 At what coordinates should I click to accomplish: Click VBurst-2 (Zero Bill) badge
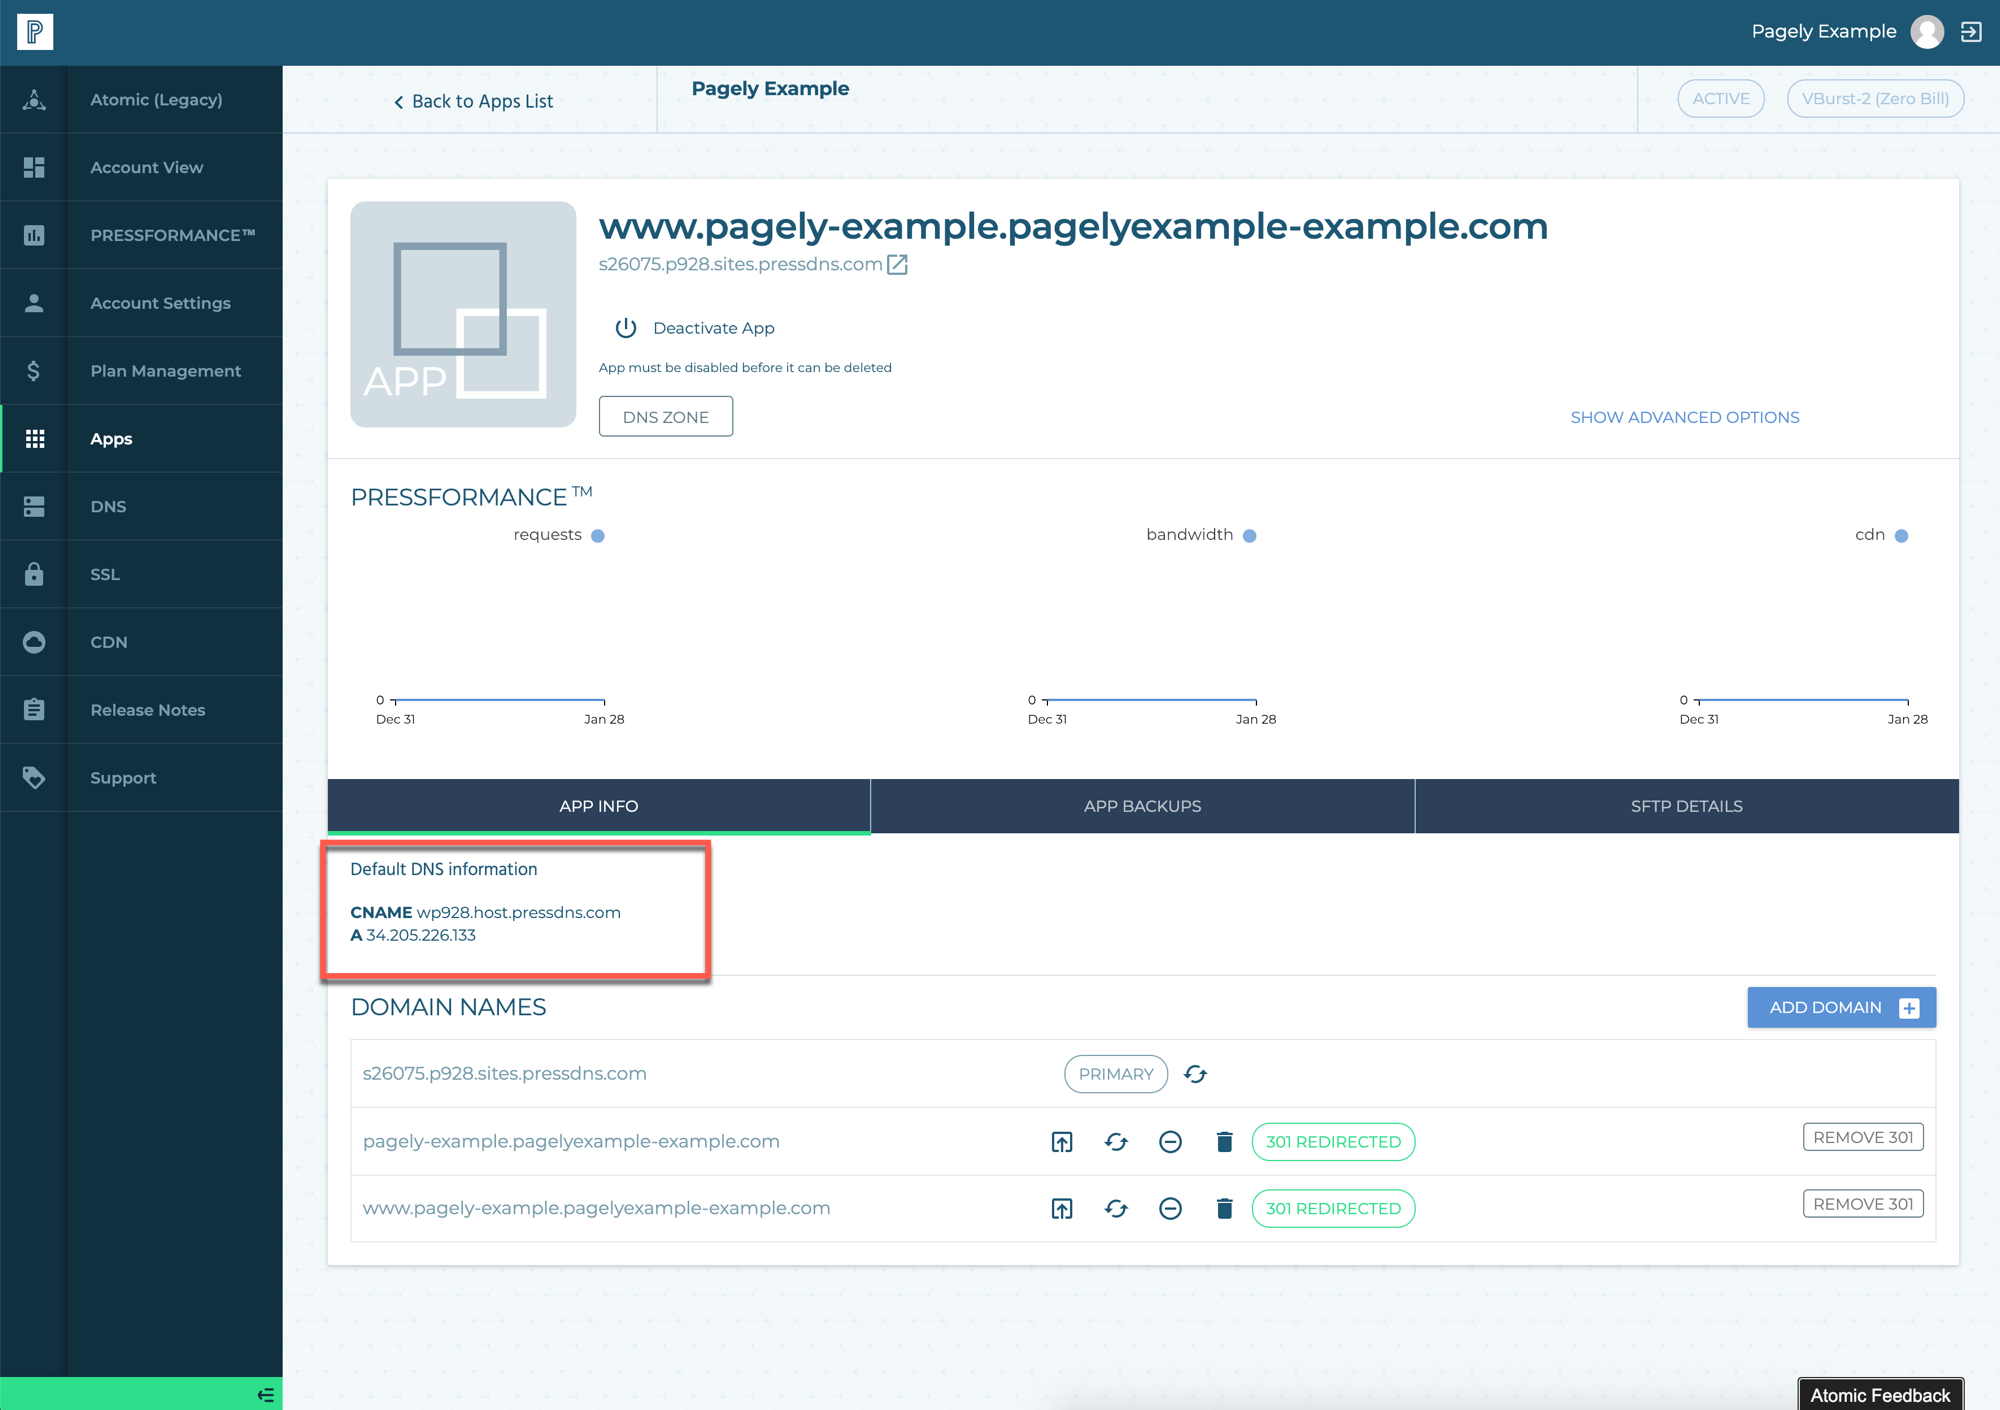(1875, 99)
